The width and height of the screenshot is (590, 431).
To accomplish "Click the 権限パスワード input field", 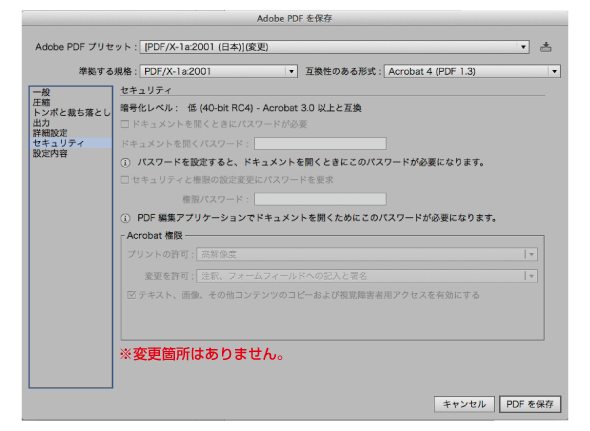I will (x=320, y=199).
